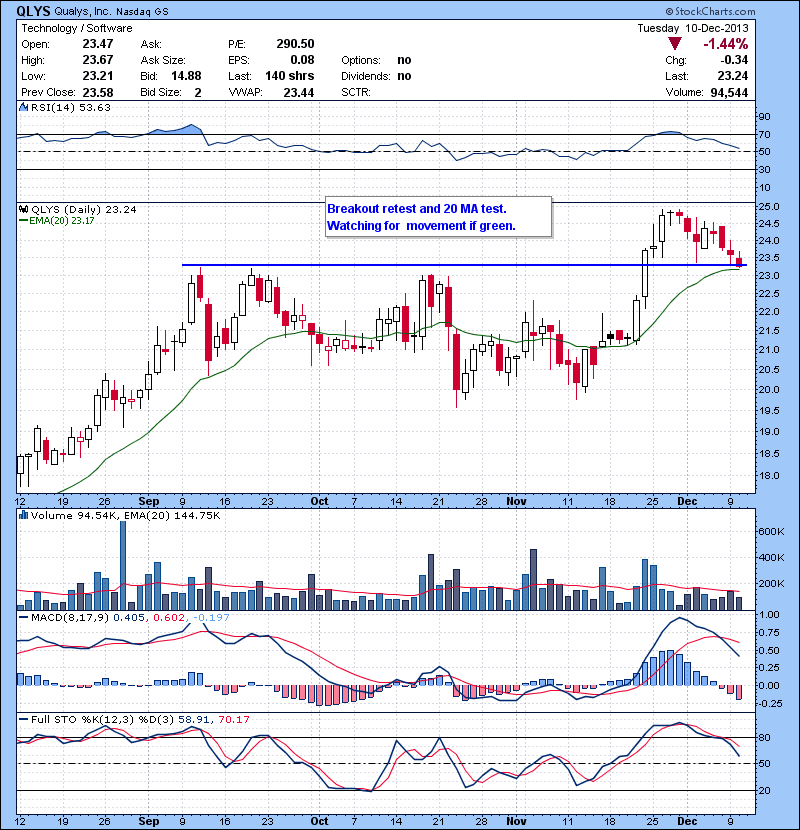This screenshot has width=800, height=830.
Task: Select the company name Qualys, Inc.
Action: pyautogui.click(x=83, y=11)
